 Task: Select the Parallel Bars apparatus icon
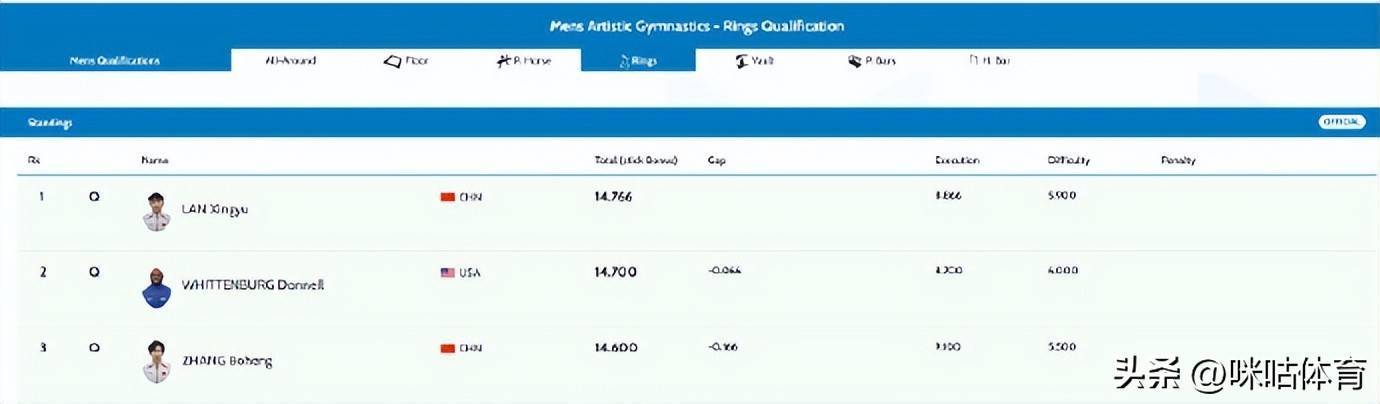(855, 61)
